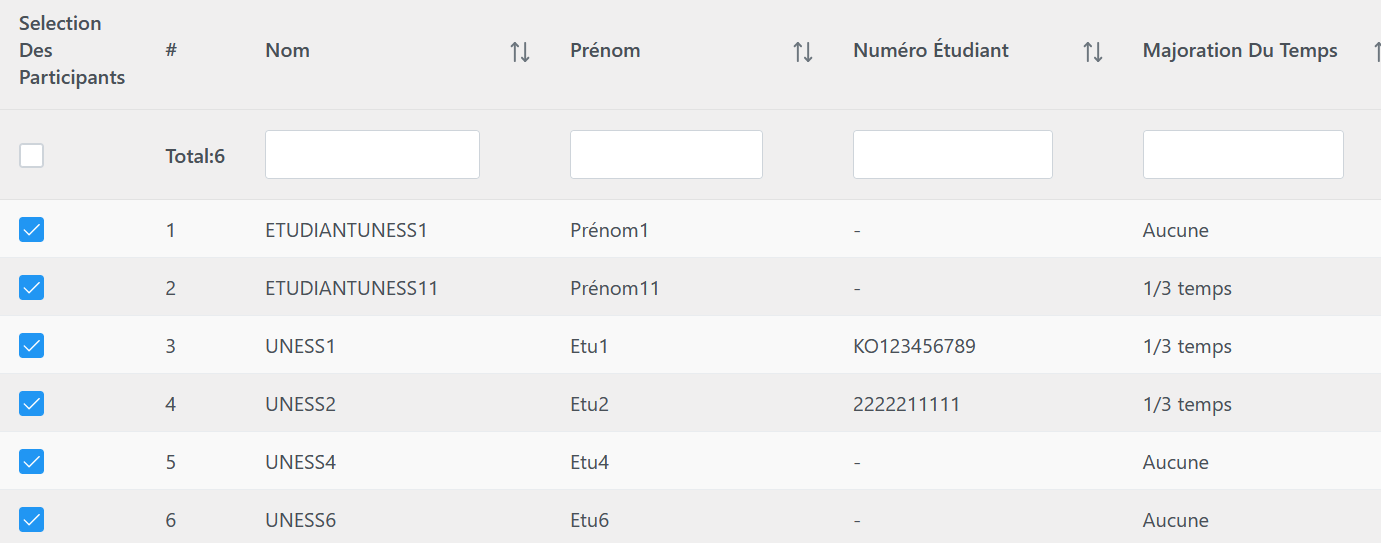Untick the UNESS4 participant checkbox
1381x543 pixels.
[x=32, y=462]
